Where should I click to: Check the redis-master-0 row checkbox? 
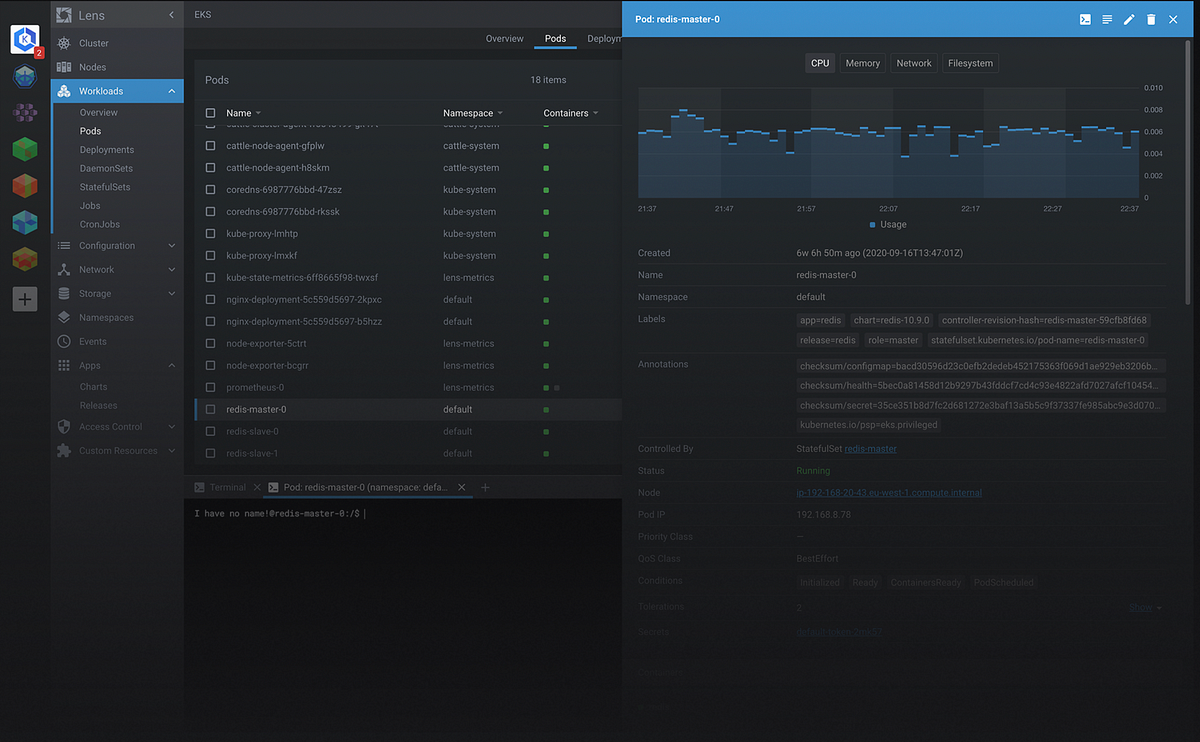tap(210, 409)
